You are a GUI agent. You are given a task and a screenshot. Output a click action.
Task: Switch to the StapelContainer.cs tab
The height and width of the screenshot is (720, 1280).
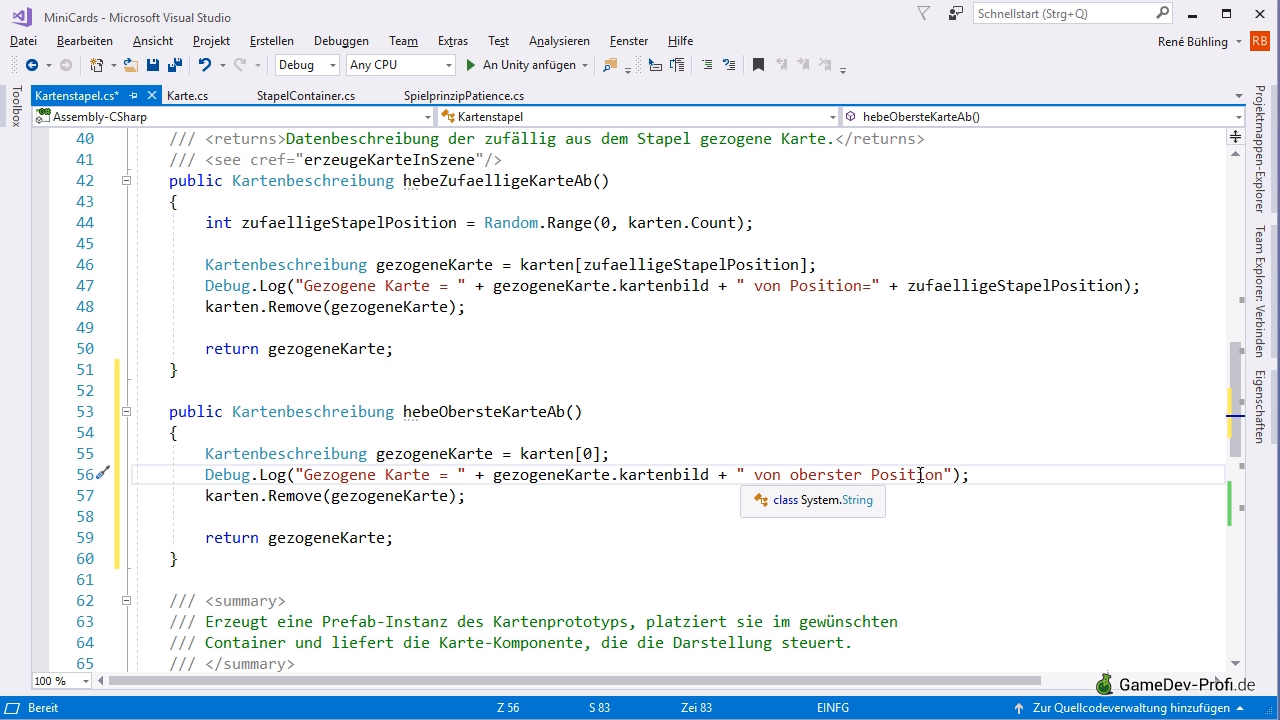click(306, 96)
